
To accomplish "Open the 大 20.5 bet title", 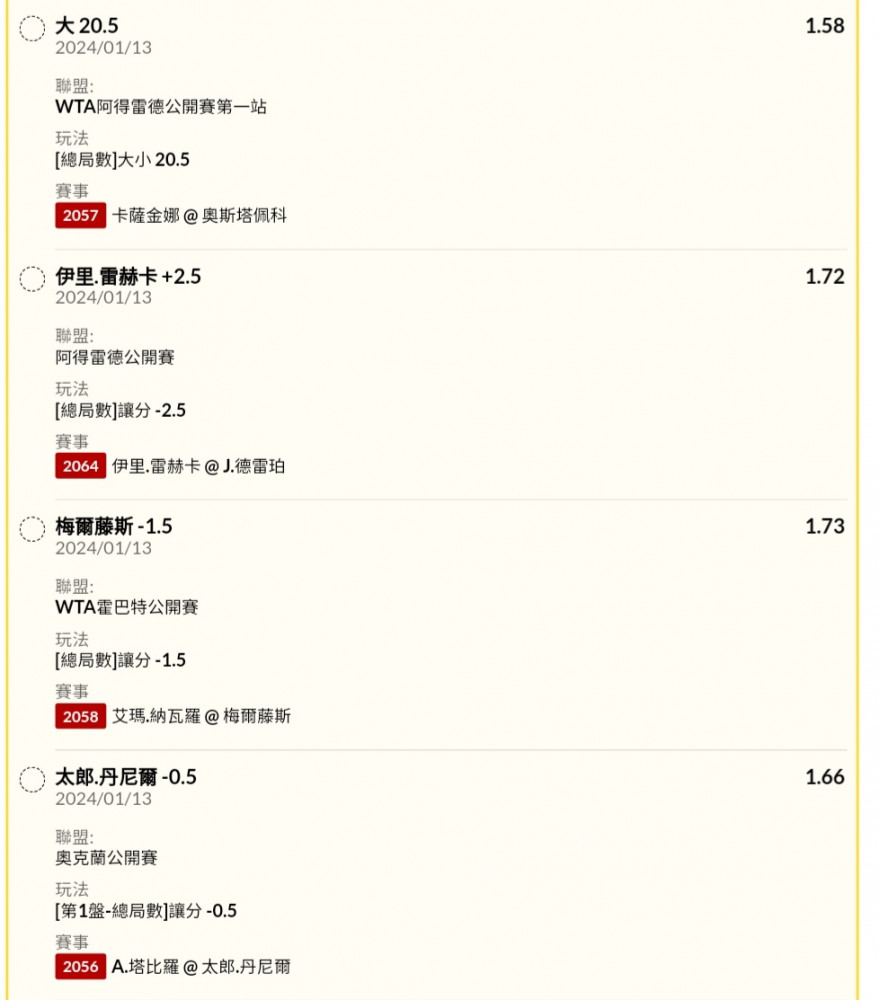I will [x=87, y=26].
